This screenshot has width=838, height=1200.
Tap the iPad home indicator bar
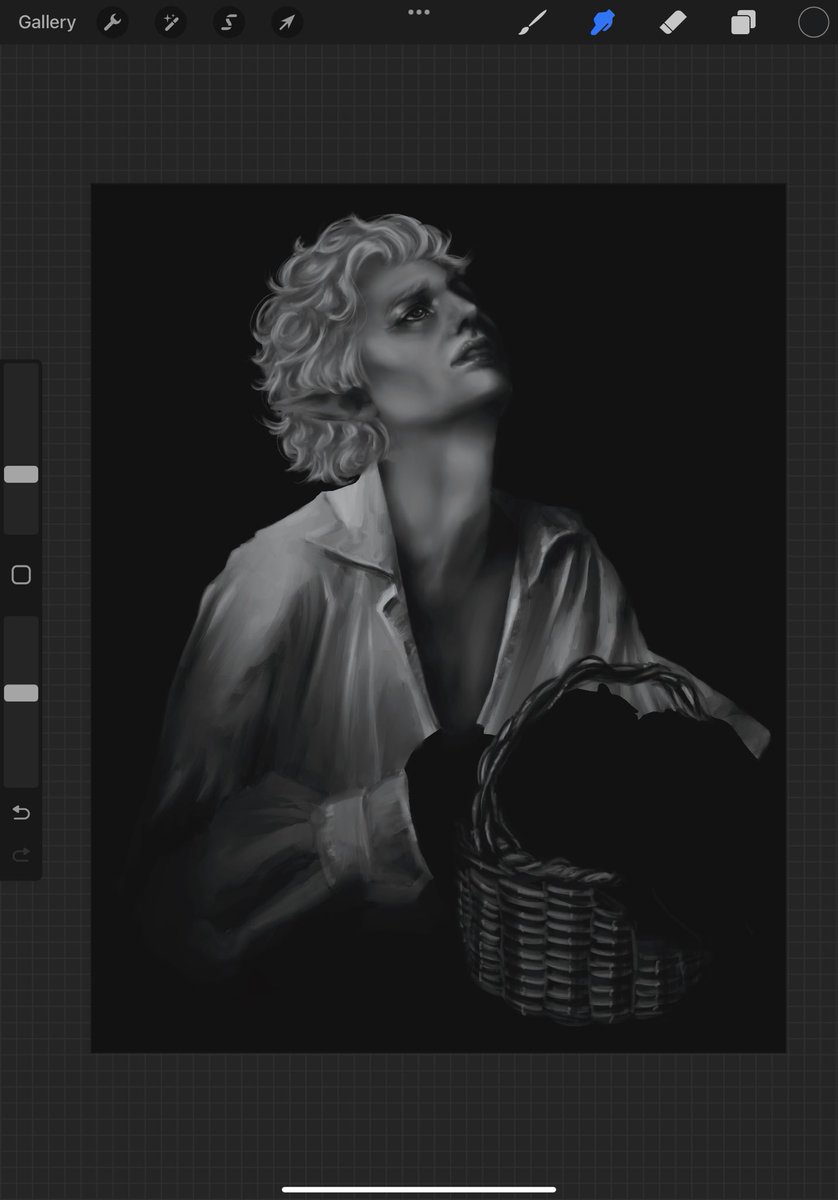[x=419, y=1190]
